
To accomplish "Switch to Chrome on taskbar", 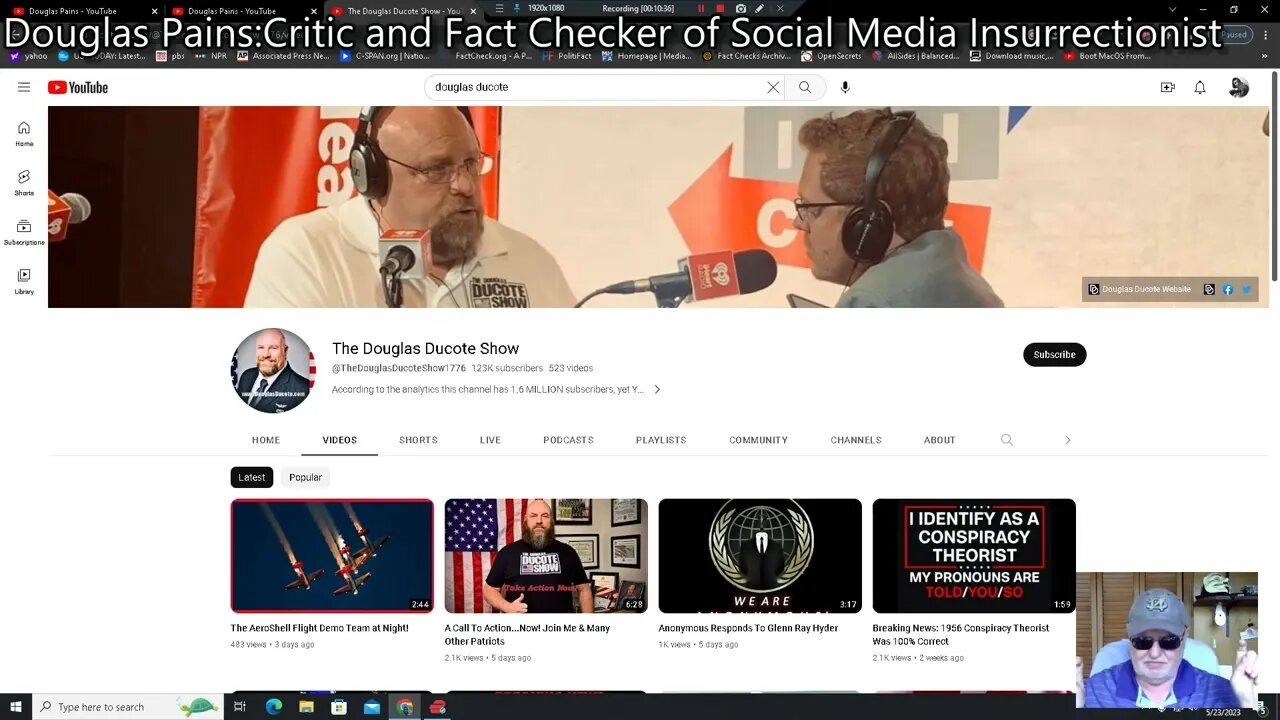I will click(x=405, y=707).
